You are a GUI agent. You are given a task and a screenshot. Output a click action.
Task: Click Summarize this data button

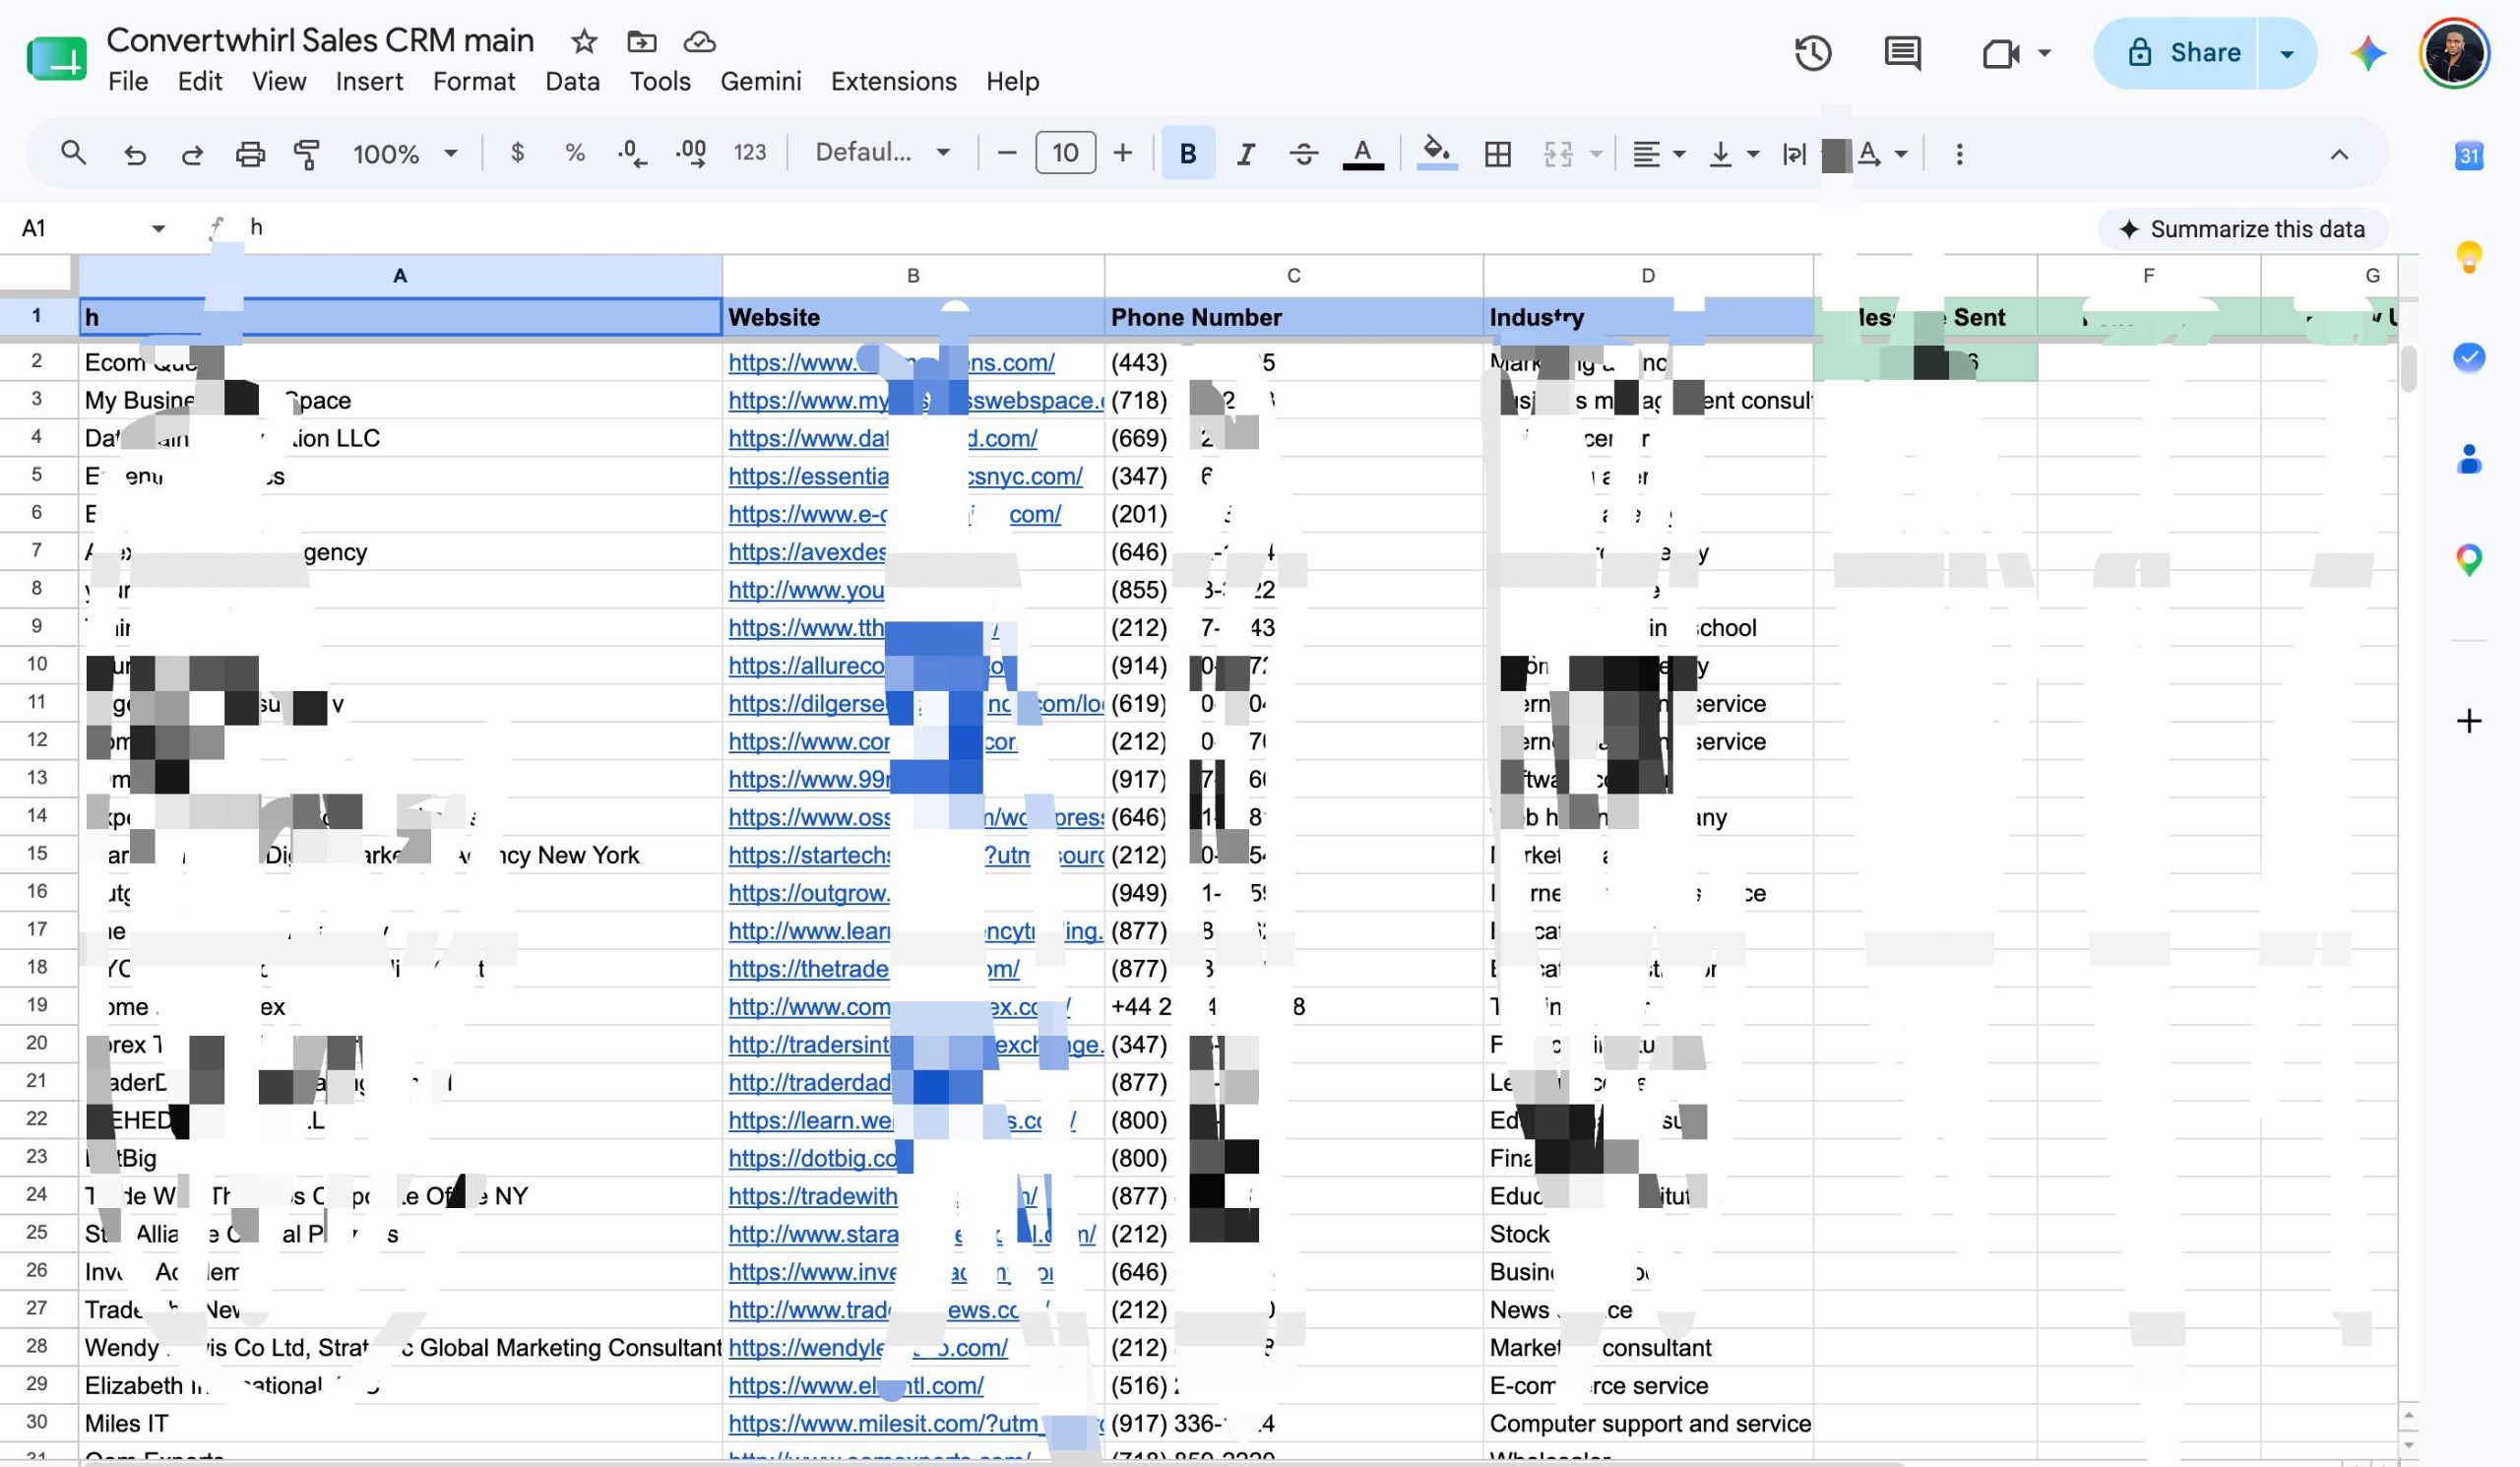coord(2242,229)
